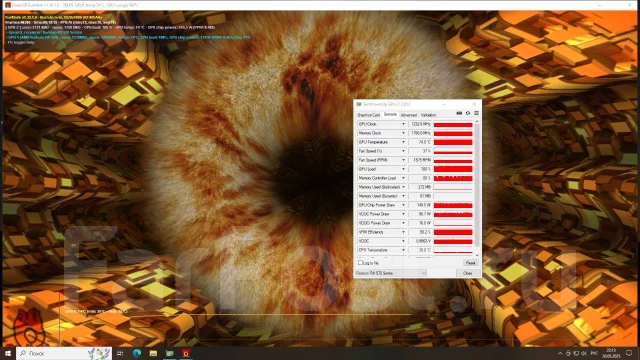Image resolution: width=640 pixels, height=360 pixels.
Task: Open the Advanced tab
Action: (x=409, y=115)
